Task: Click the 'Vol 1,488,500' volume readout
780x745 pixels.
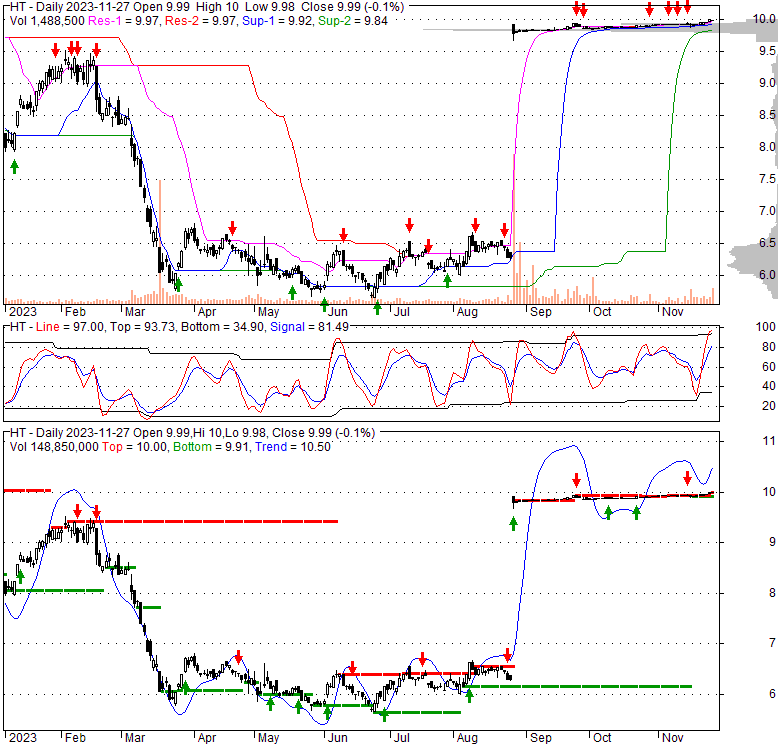Action: [x=47, y=21]
